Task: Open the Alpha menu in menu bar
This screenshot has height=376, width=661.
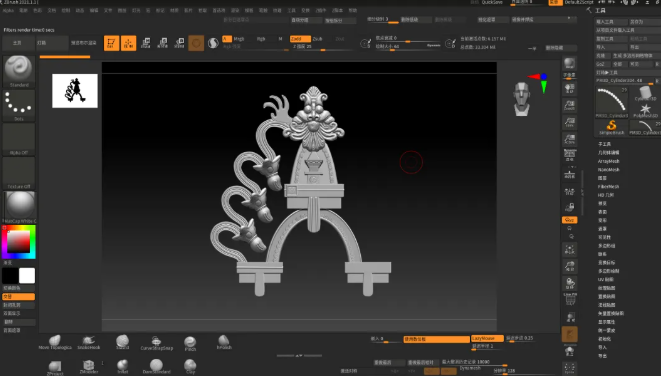Action: (8, 11)
